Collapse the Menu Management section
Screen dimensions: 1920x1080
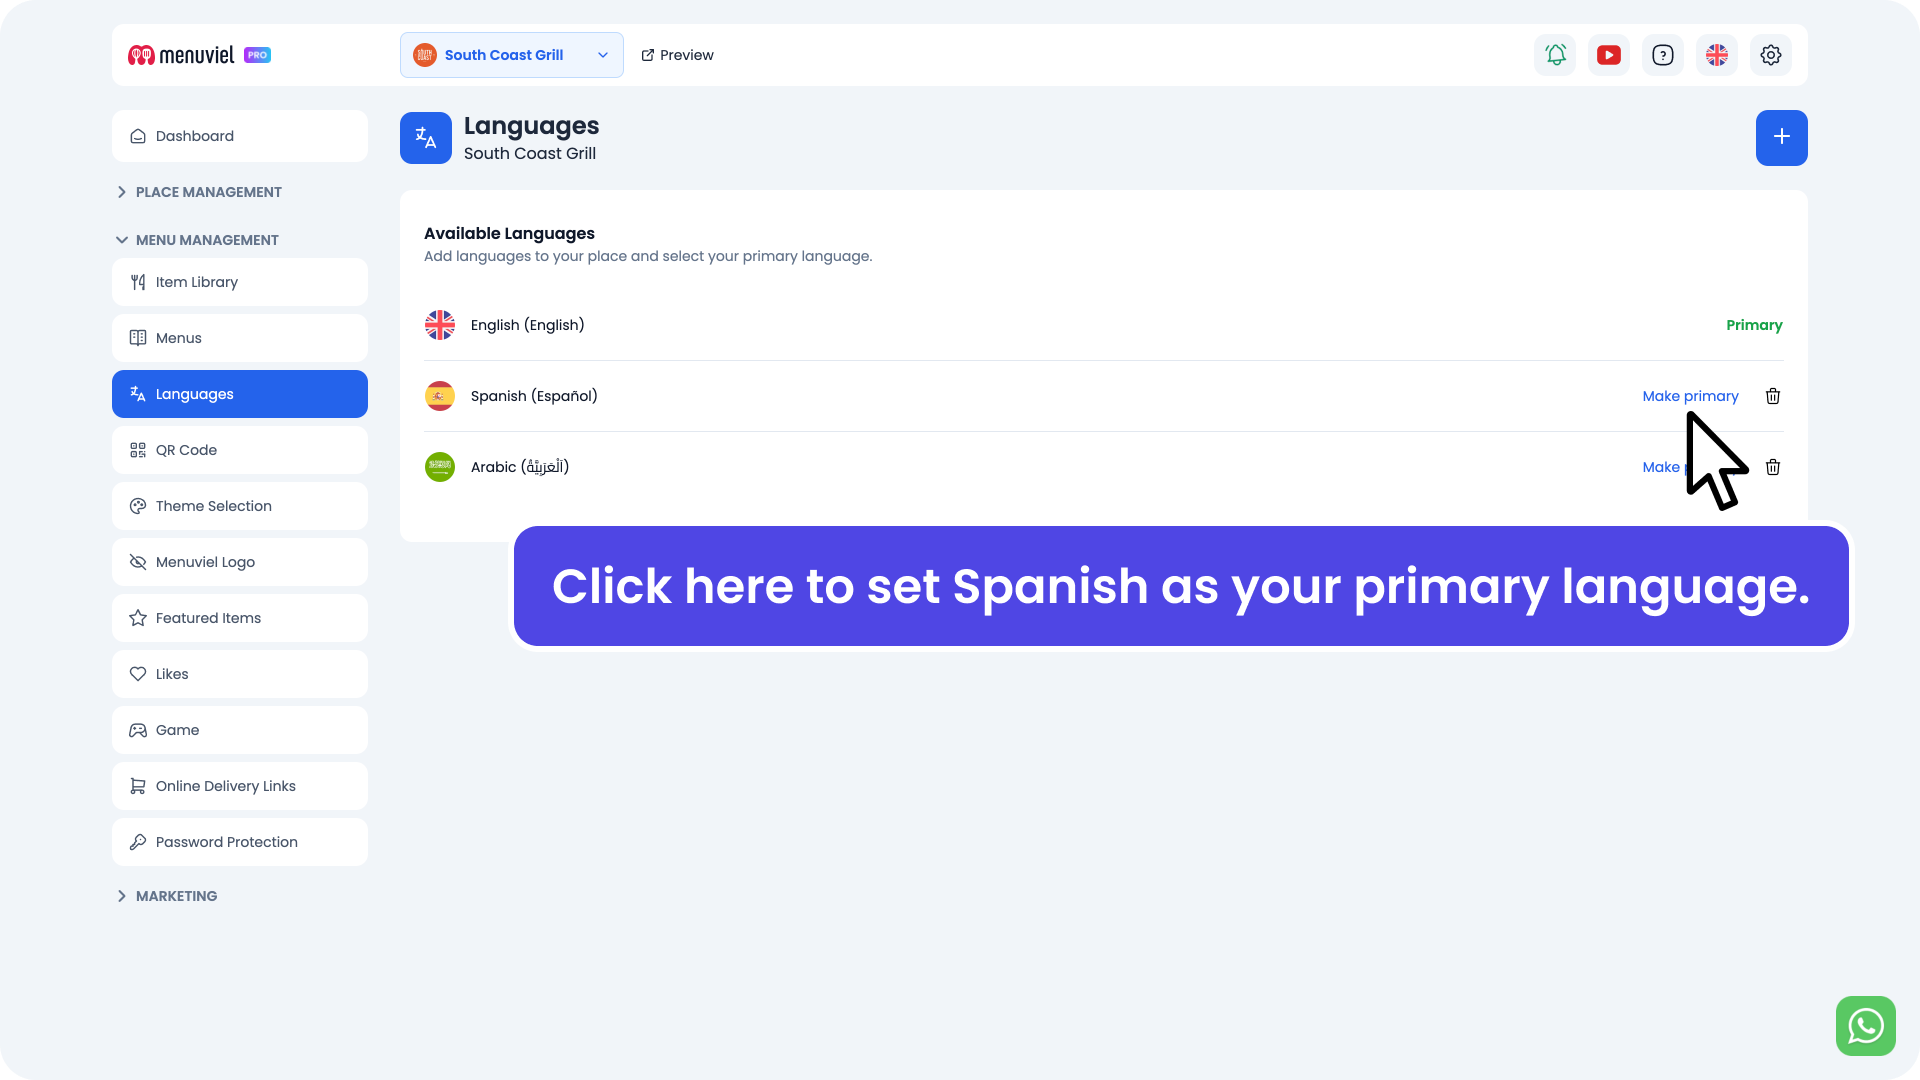tap(207, 240)
